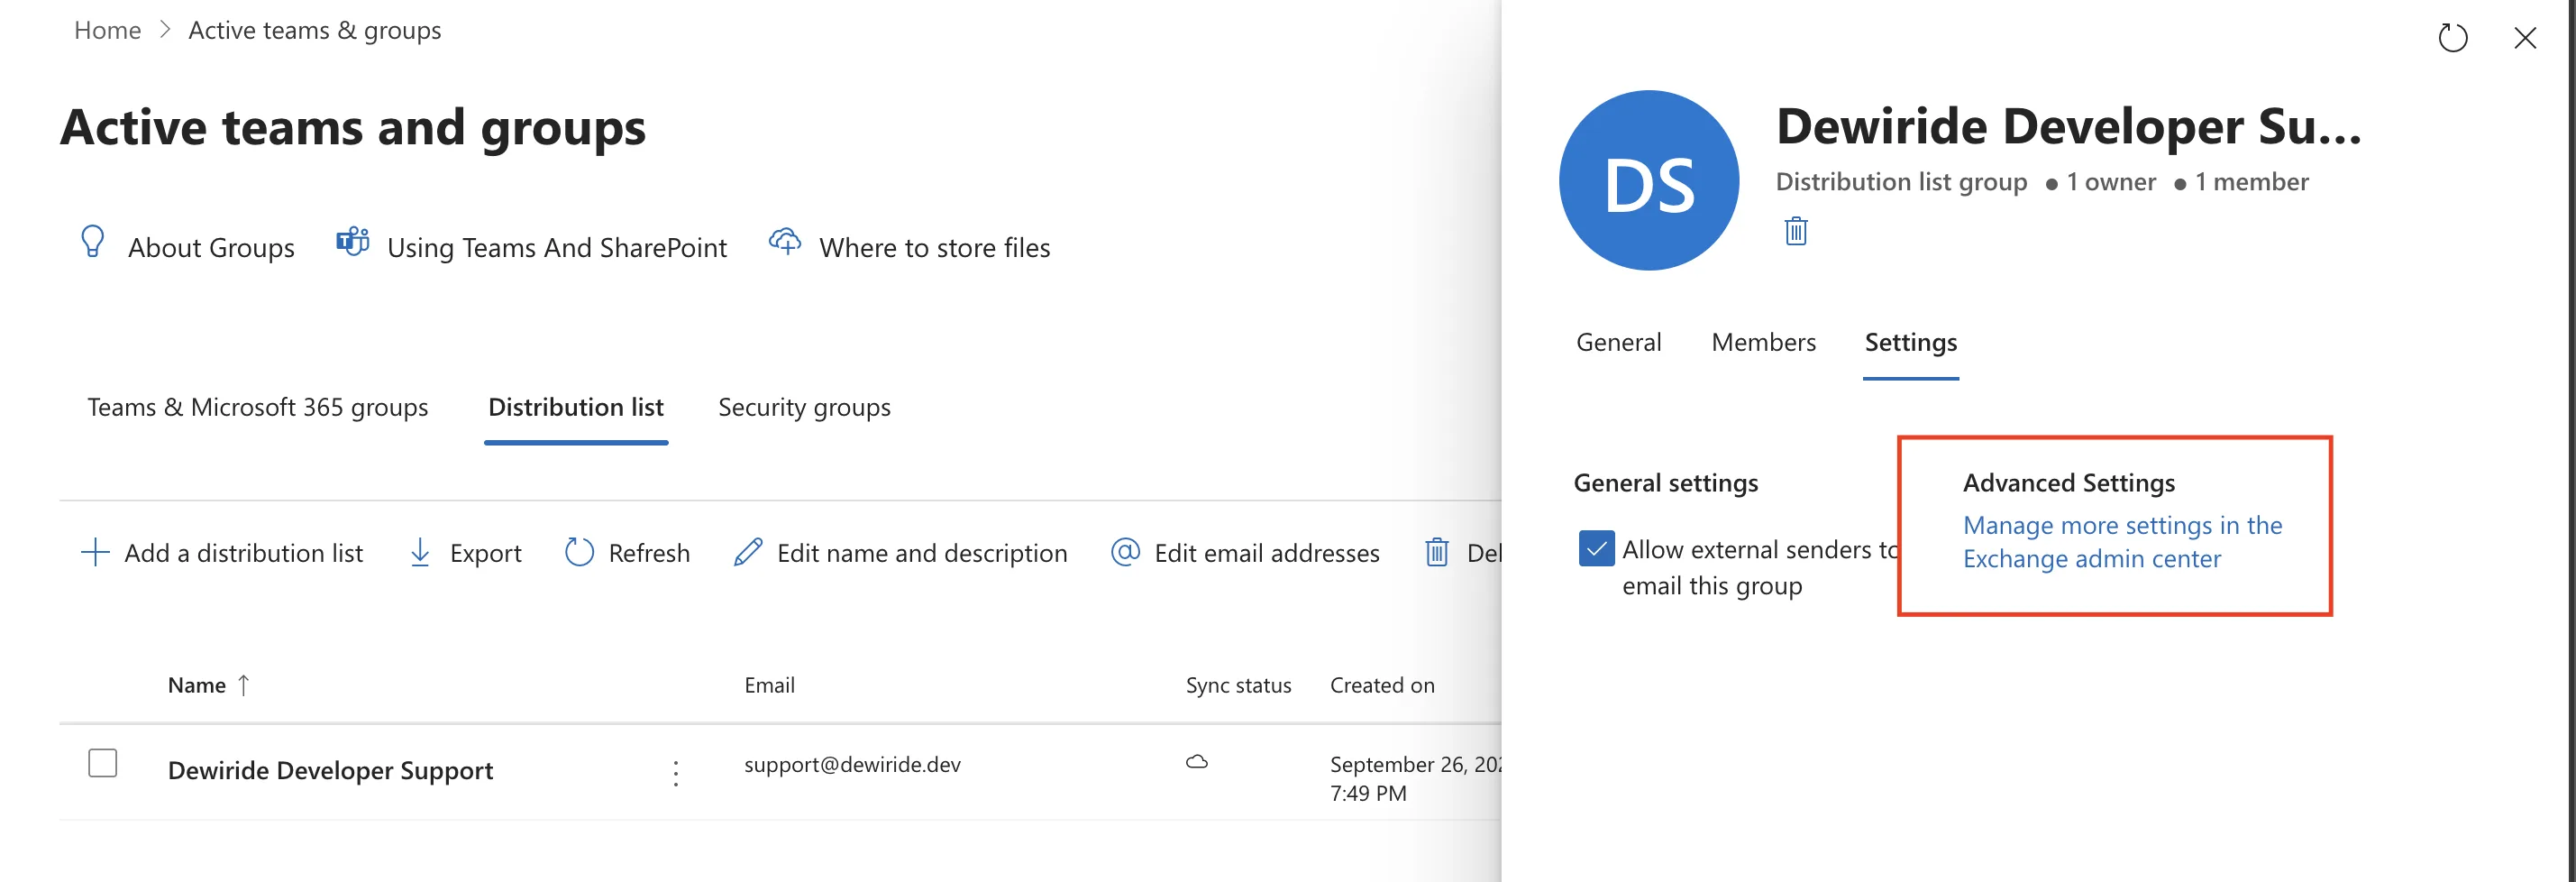Go to Home in breadcrumb

tap(107, 30)
